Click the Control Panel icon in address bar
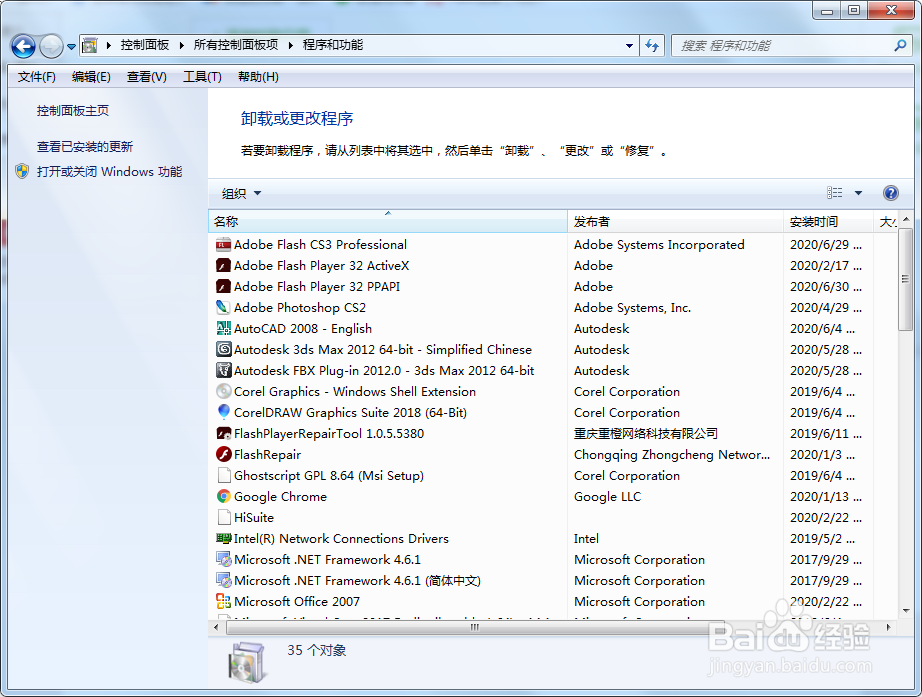 (89, 45)
